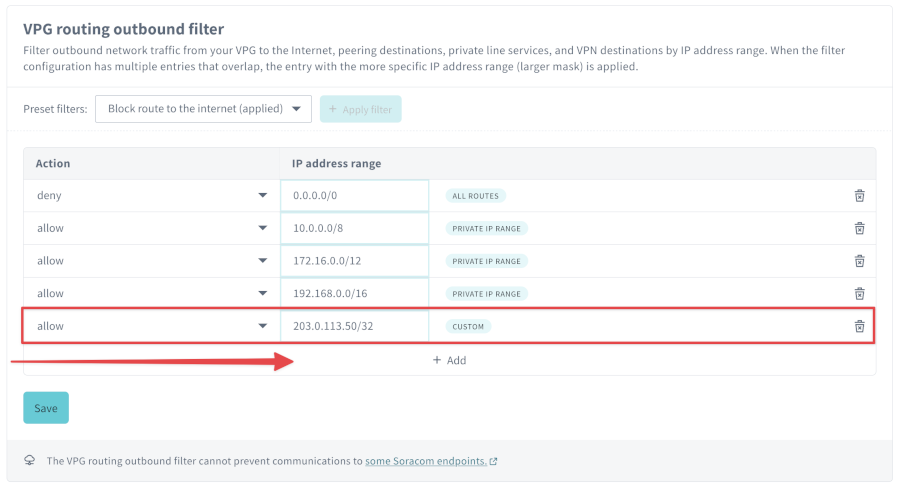Edit the 172.16.0.0/12 IP range field
Viewport: 900px width, 486px height.
(355, 261)
